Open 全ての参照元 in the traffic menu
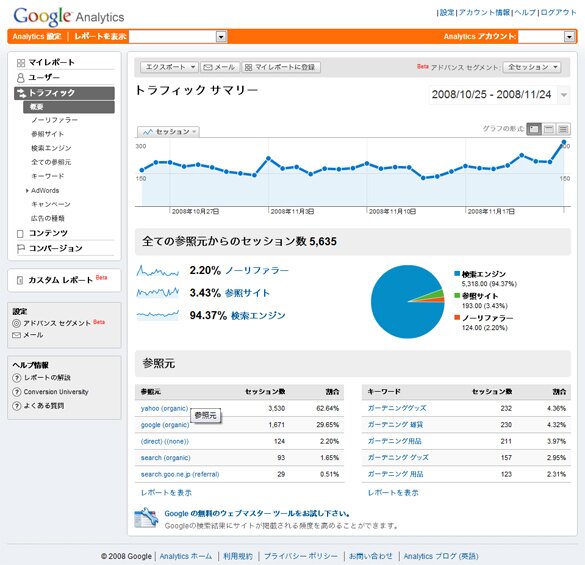Viewport: 585px width, 565px height. [x=51, y=162]
